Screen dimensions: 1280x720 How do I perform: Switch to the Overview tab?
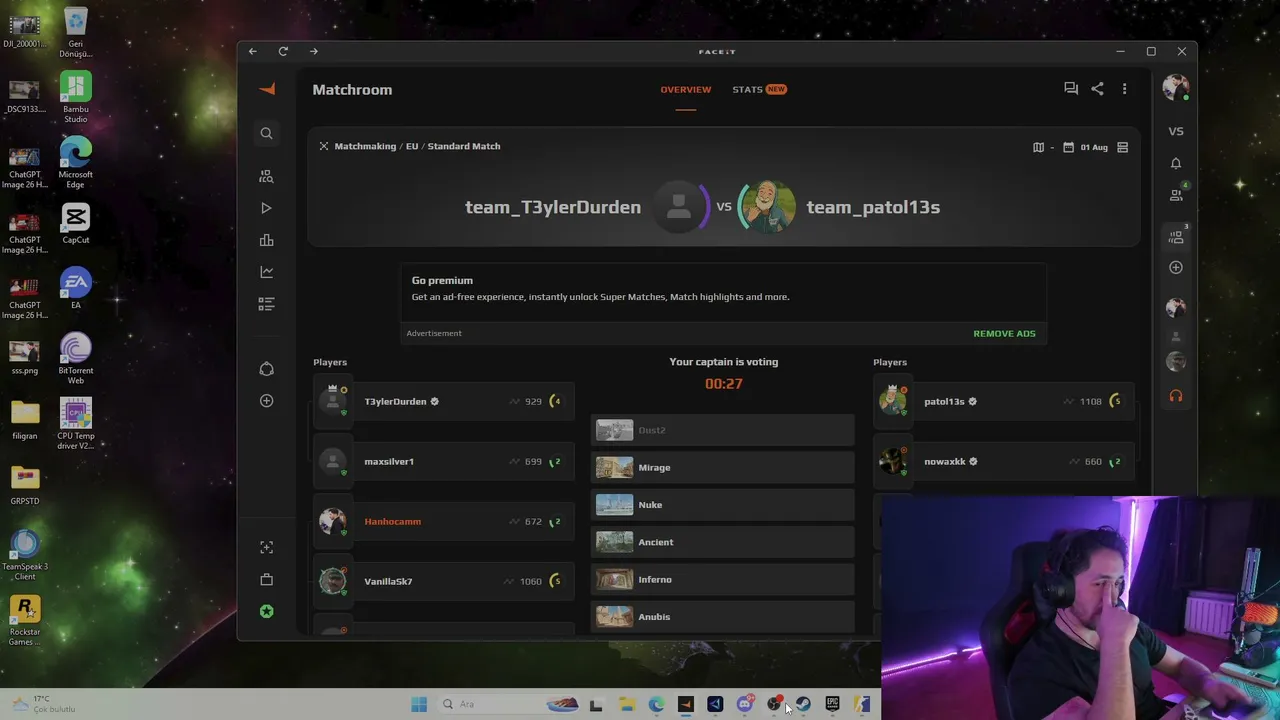(686, 89)
